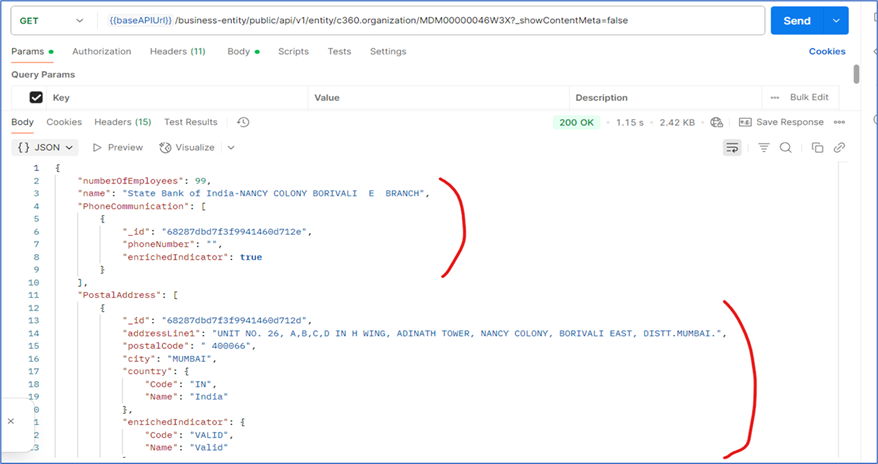The width and height of the screenshot is (878, 464).
Task: Open more options beside Save Response
Action: tap(840, 122)
